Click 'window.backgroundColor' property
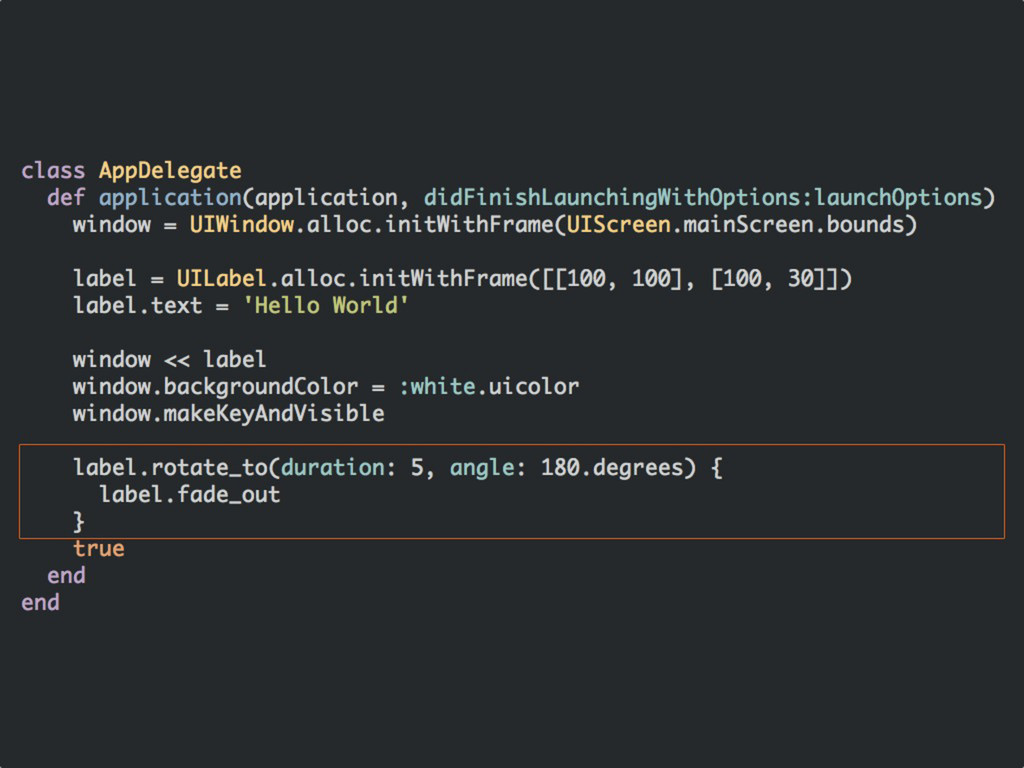 coord(216,387)
